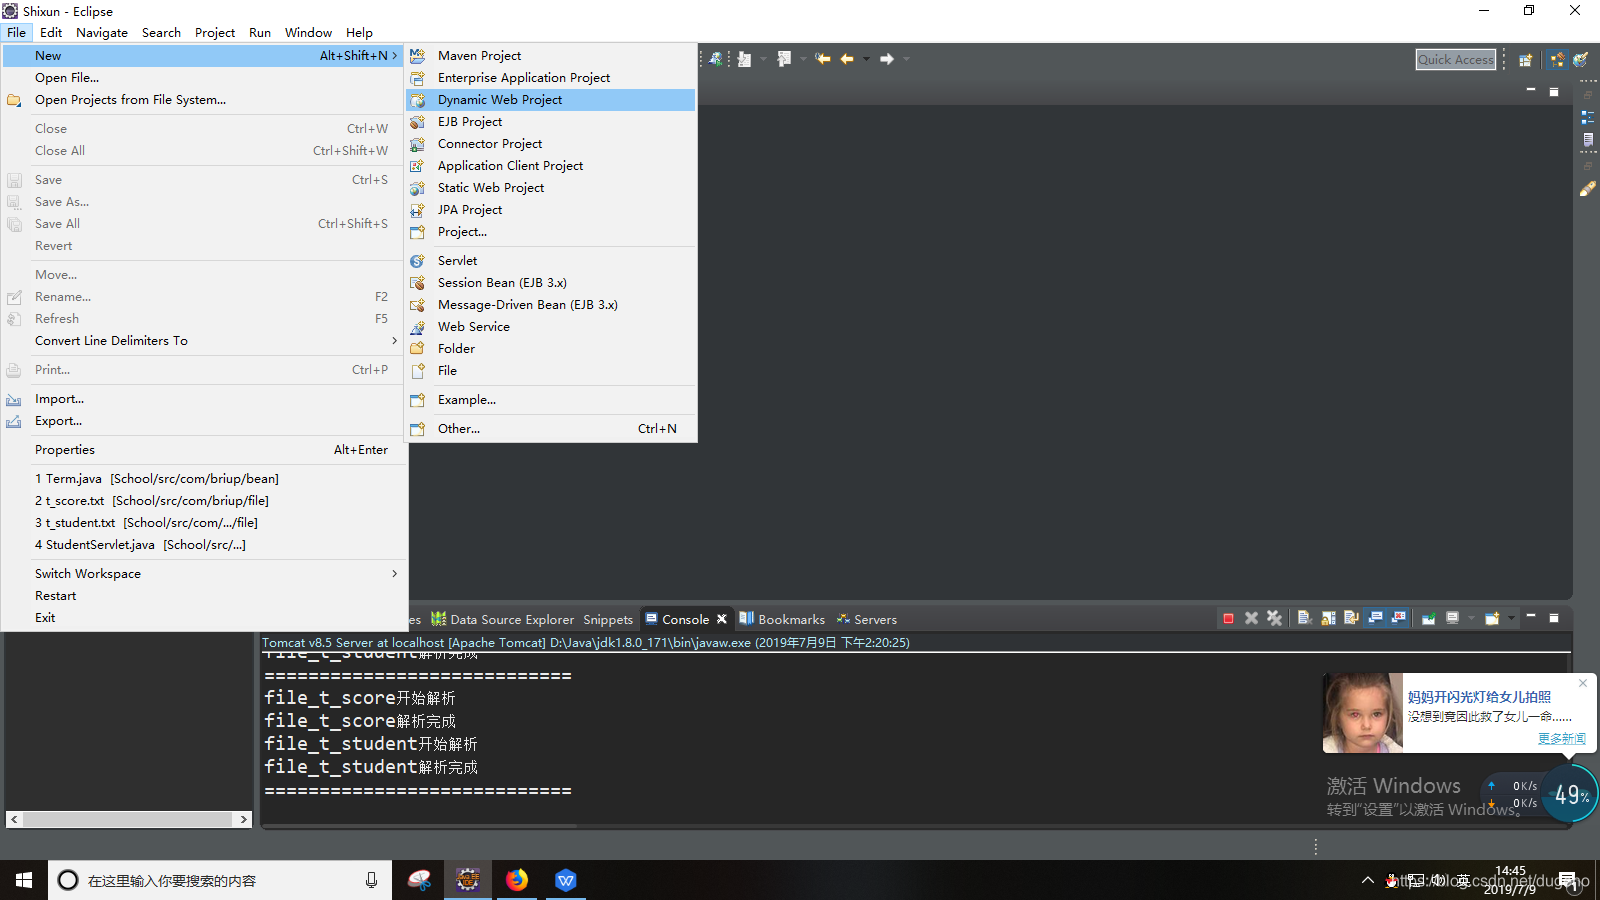
Task: Click the Windows Start button
Action: click(x=24, y=880)
